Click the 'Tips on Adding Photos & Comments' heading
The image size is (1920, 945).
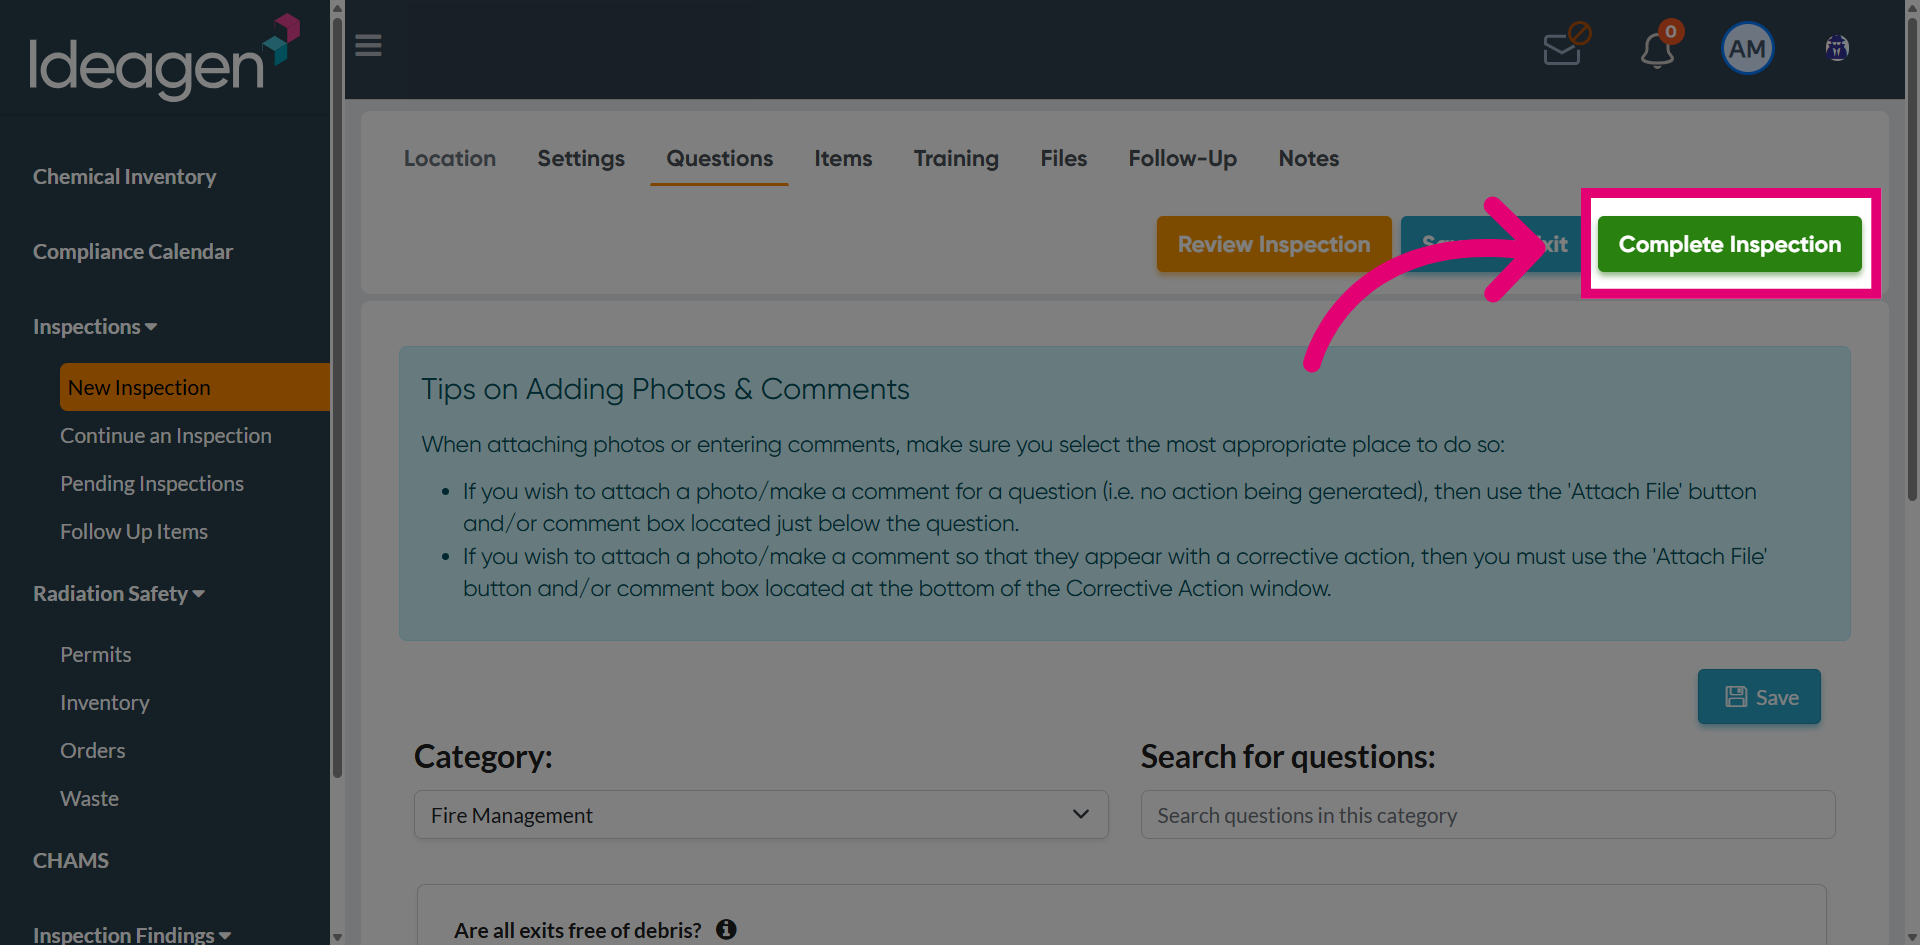(665, 389)
